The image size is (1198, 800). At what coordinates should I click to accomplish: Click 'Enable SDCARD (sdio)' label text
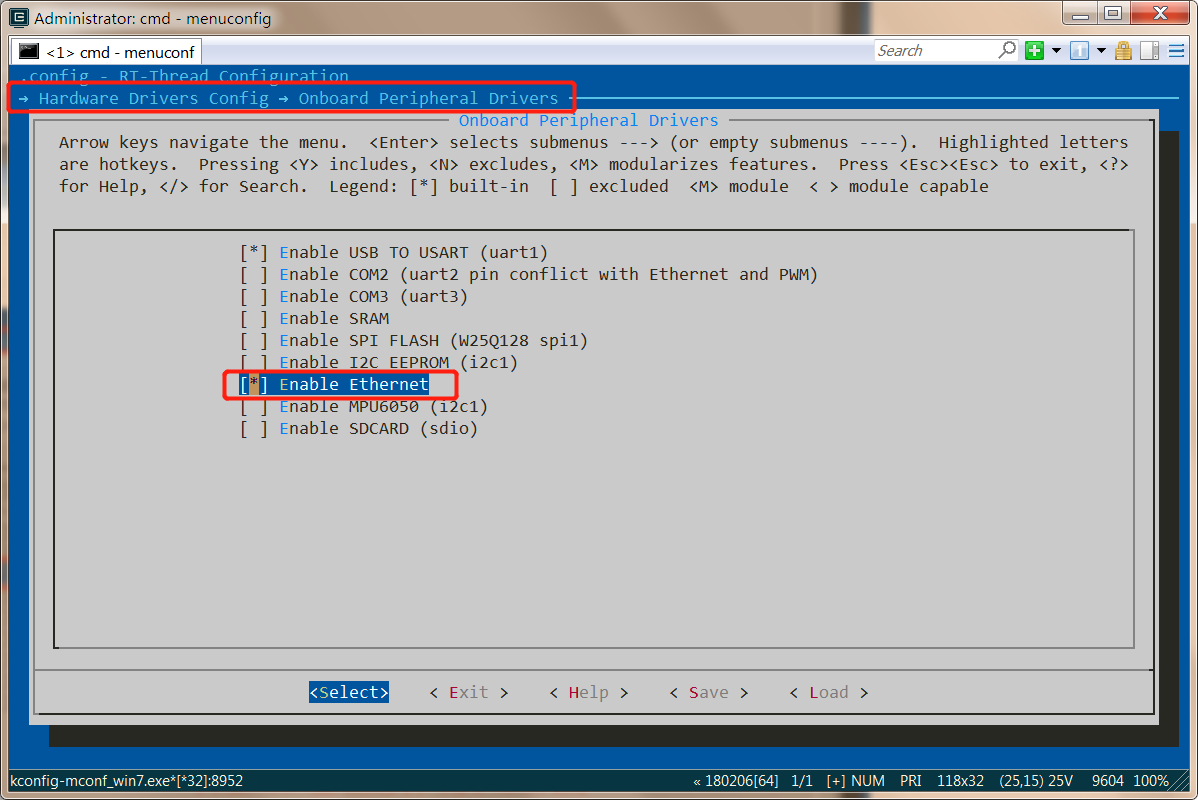(379, 429)
